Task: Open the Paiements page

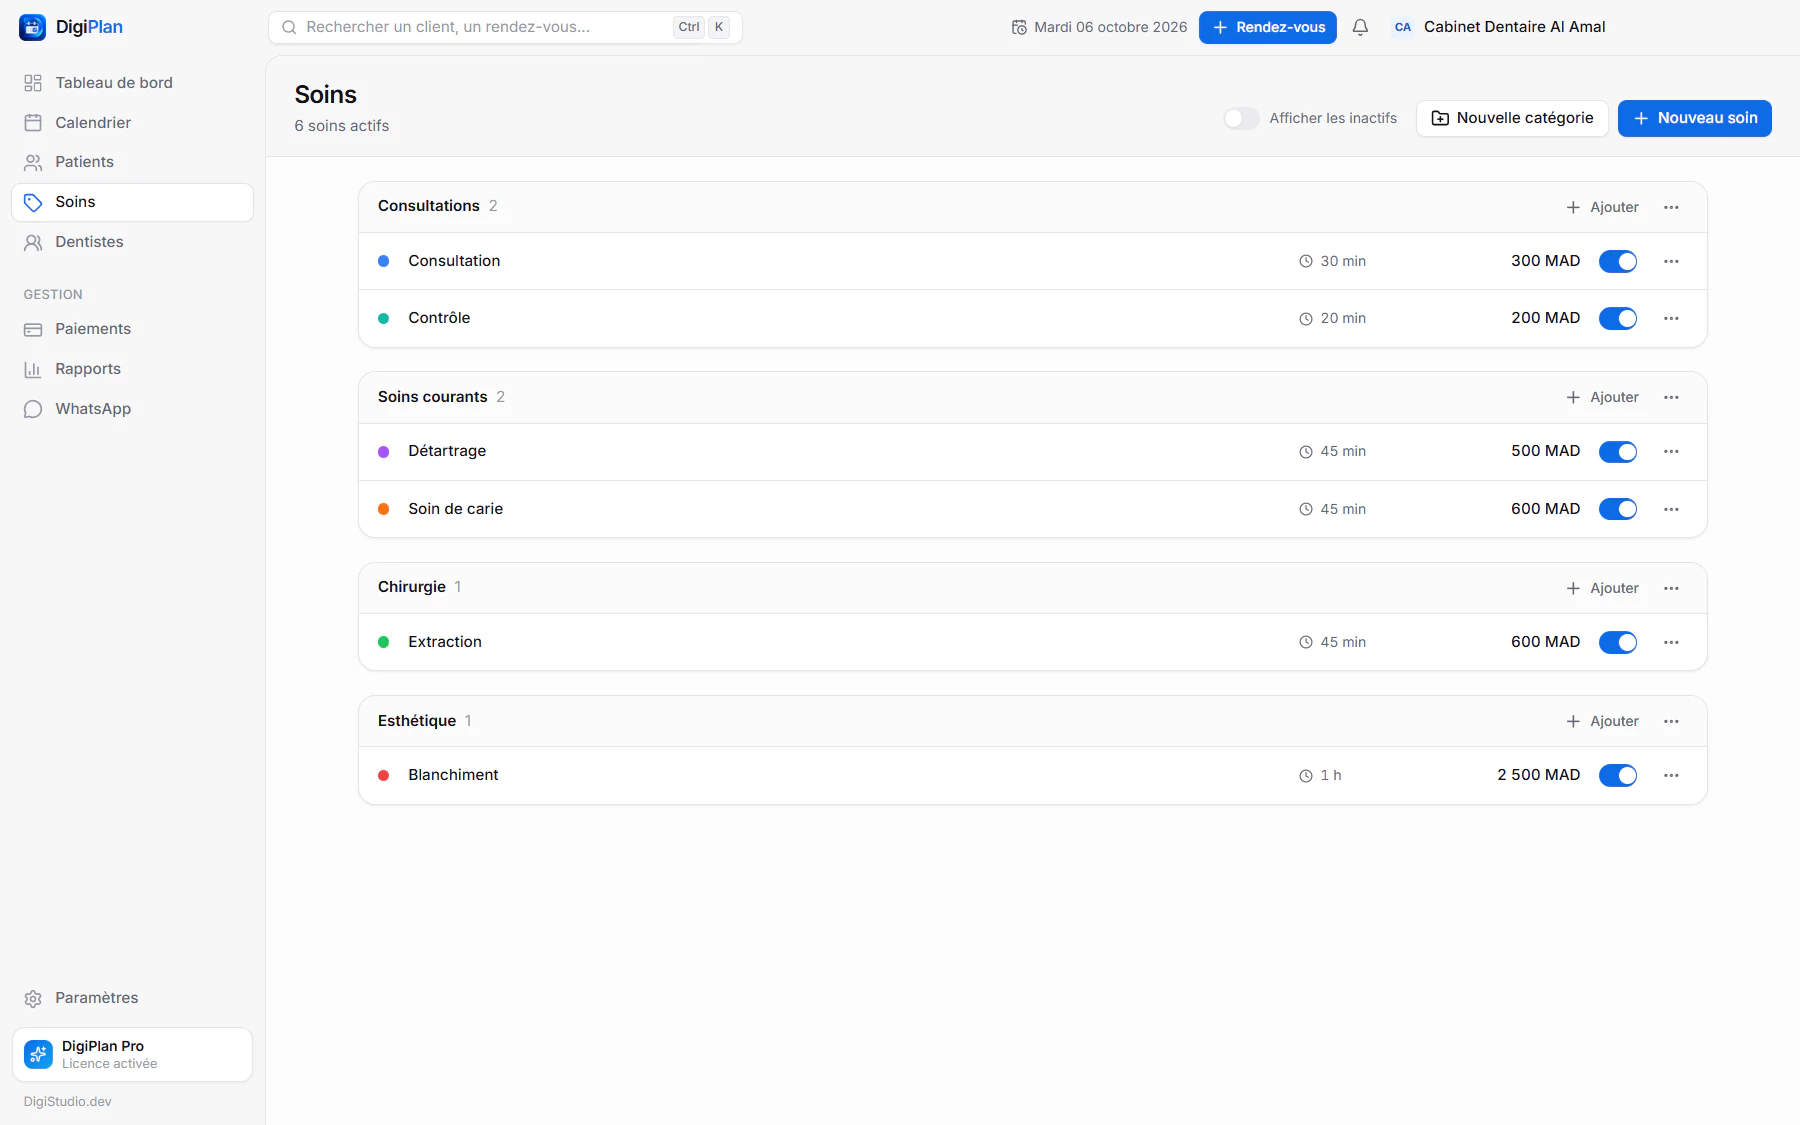Action: coord(132,329)
